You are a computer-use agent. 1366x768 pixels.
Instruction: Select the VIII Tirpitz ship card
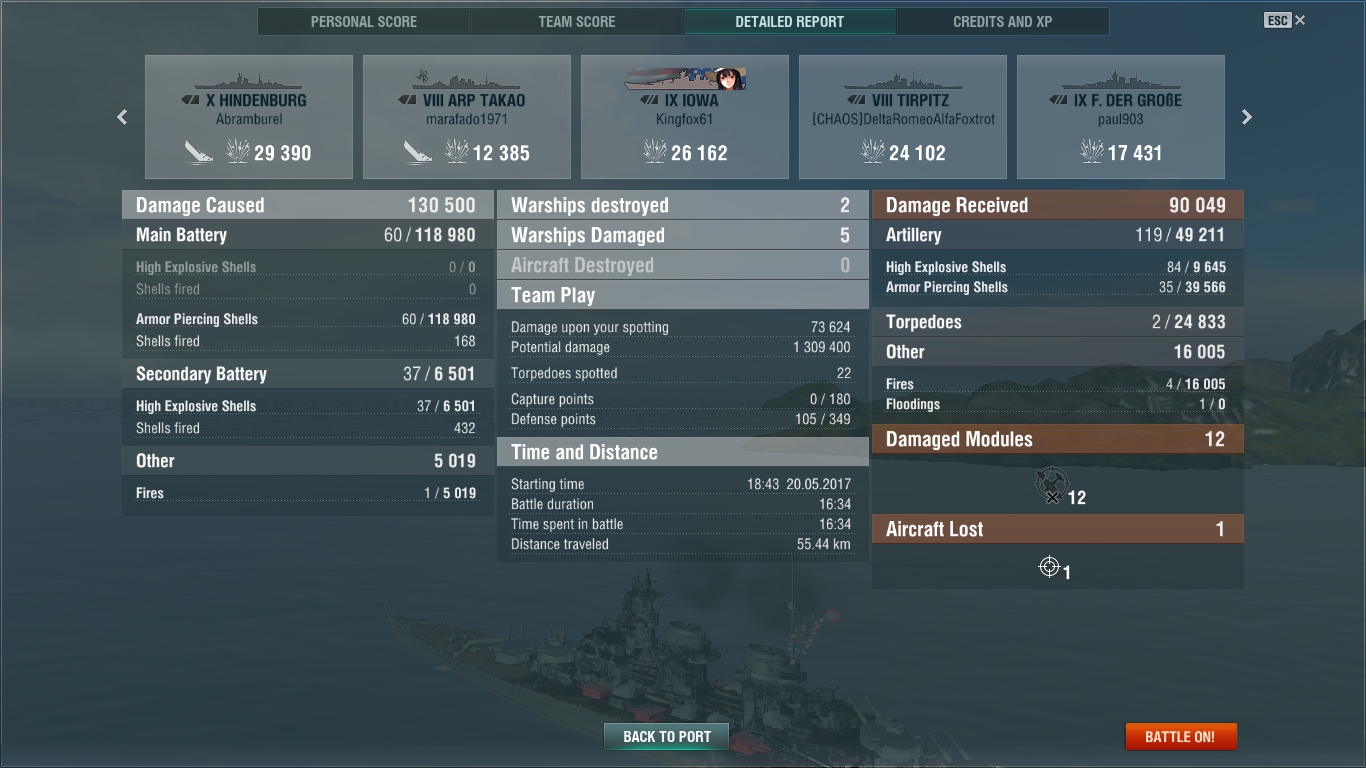point(903,117)
